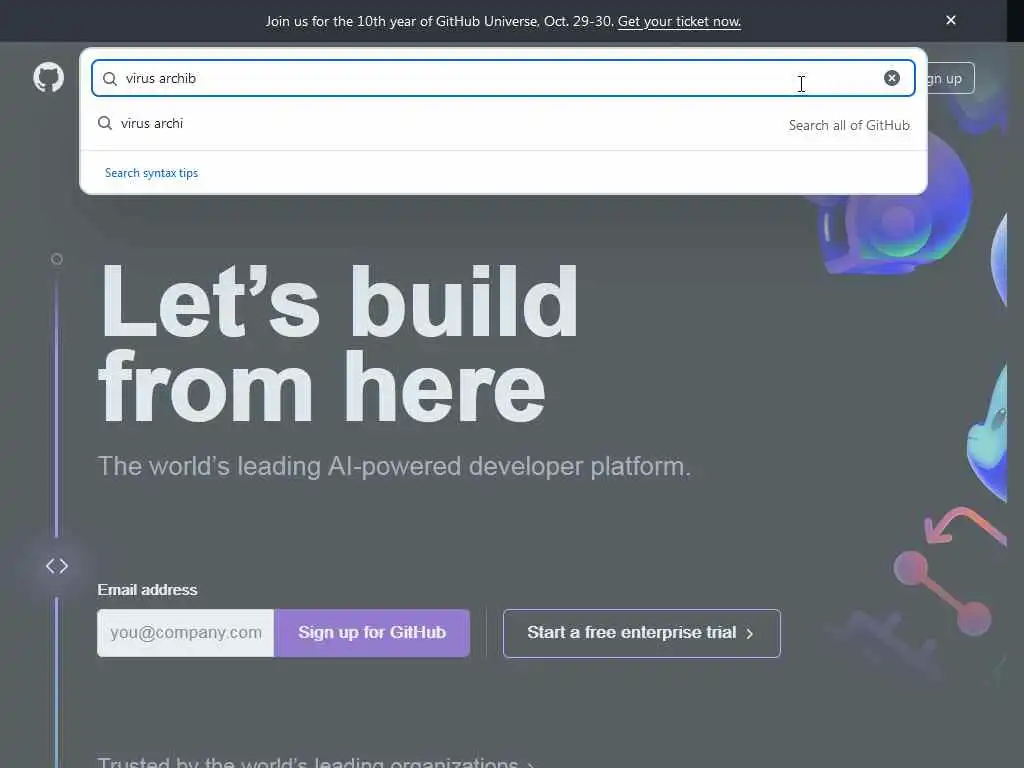Open Search syntax tips link

[151, 173]
